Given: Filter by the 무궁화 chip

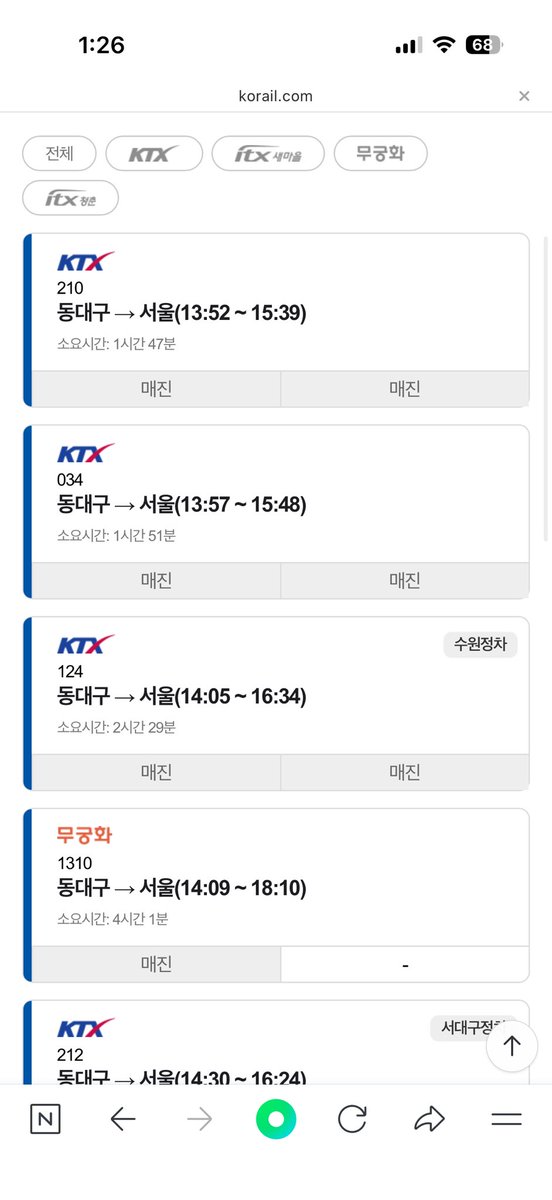Looking at the screenshot, I should [380, 154].
